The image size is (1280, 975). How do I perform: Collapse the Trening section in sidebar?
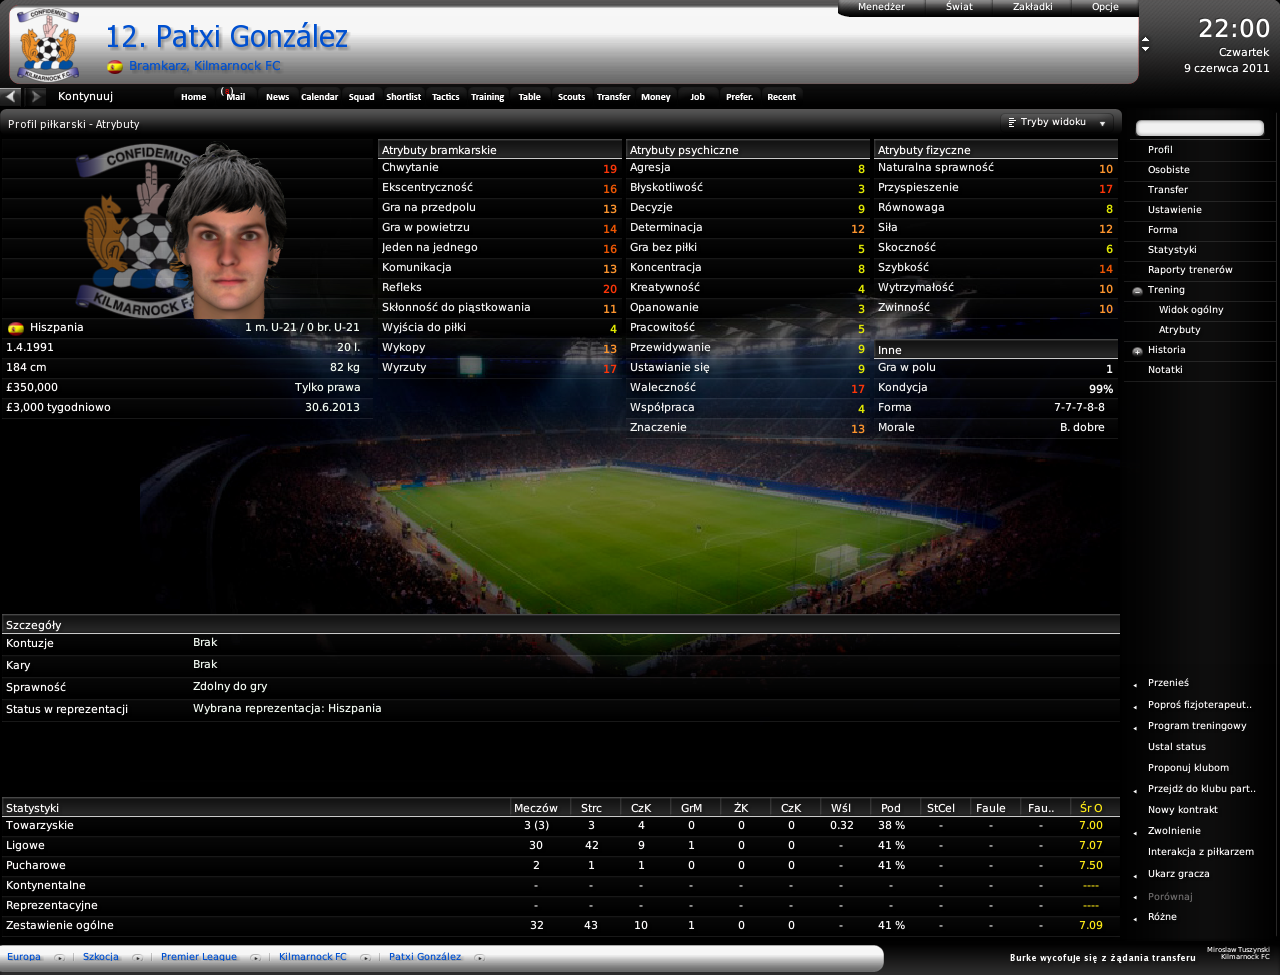click(1137, 290)
